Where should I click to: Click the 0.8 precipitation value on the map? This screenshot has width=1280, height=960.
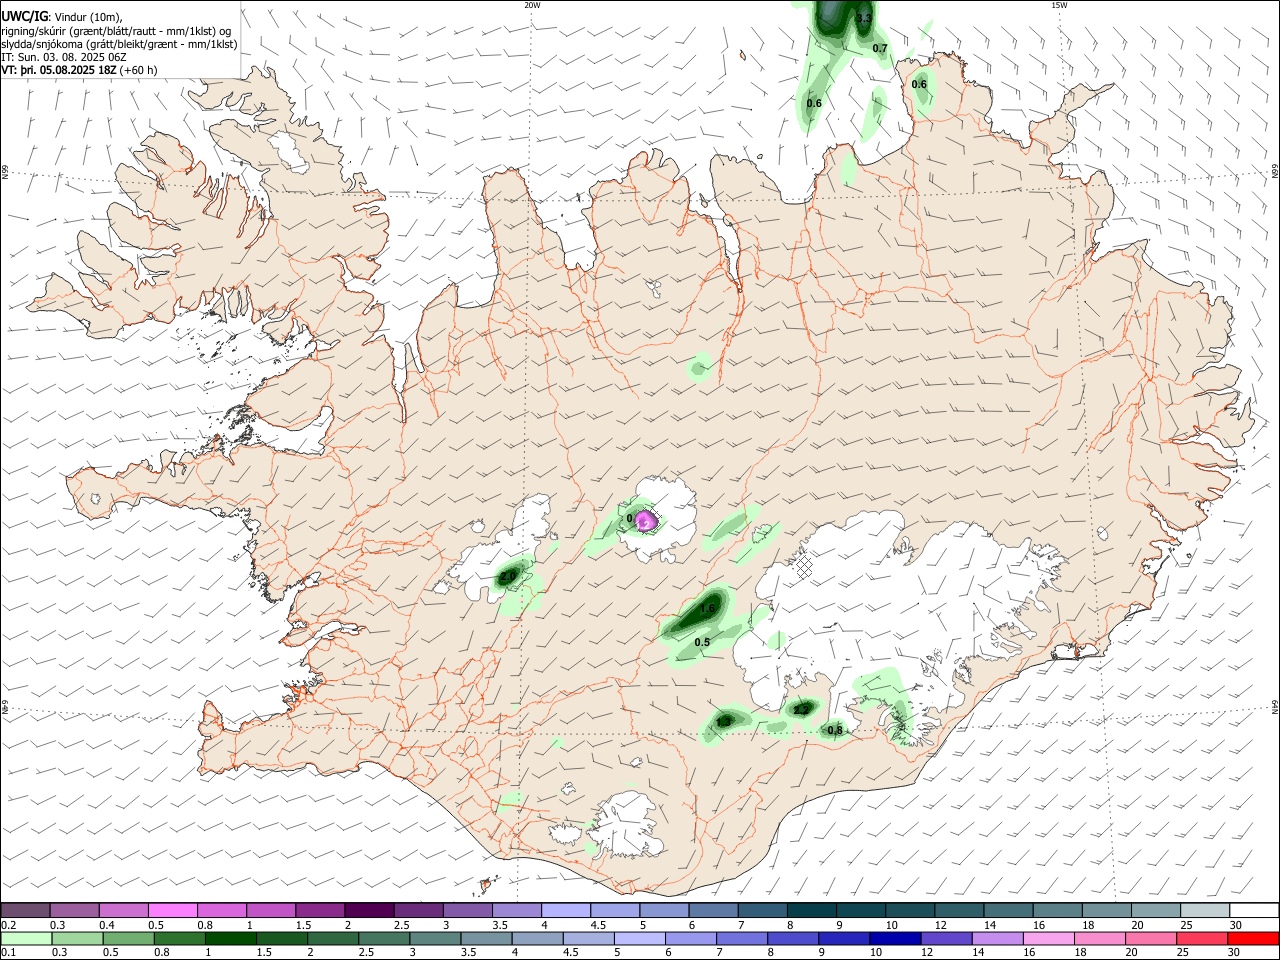835,730
